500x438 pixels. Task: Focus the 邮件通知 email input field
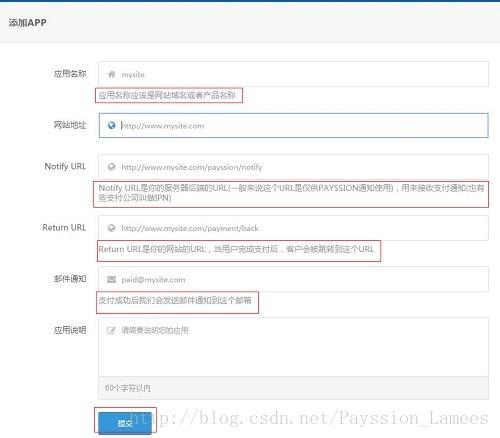[293, 279]
